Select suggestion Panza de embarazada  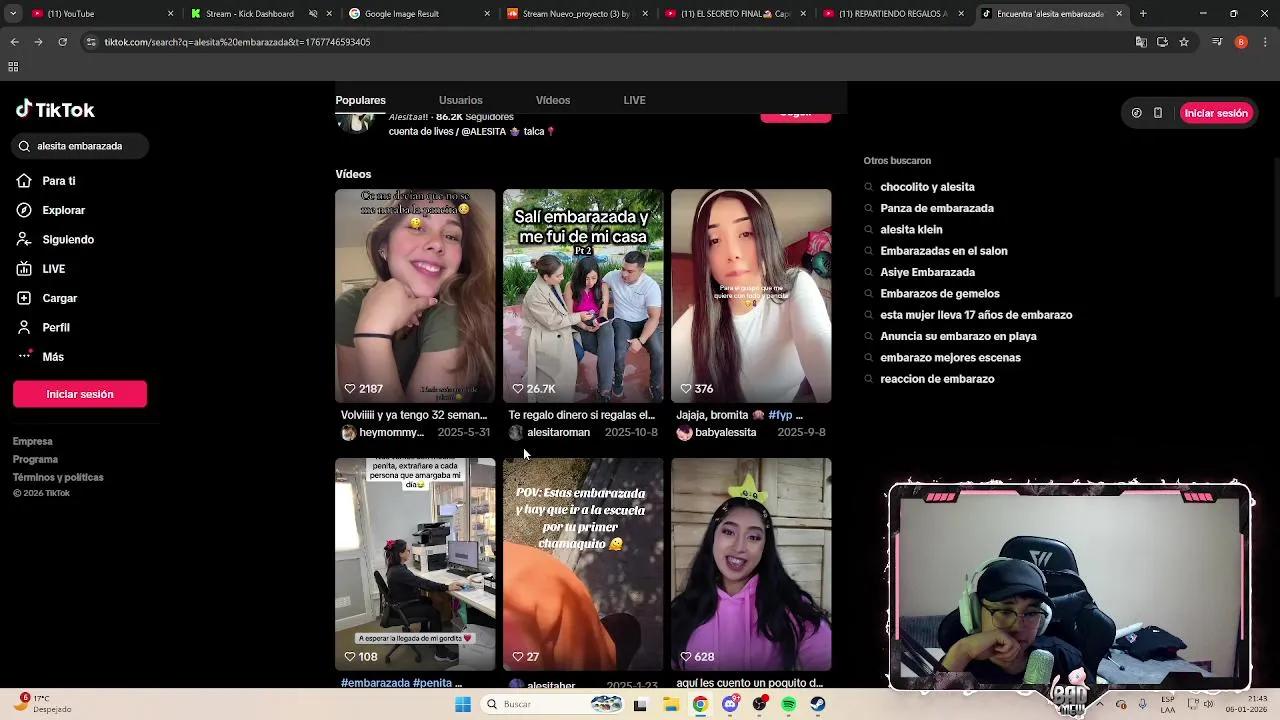tap(937, 208)
